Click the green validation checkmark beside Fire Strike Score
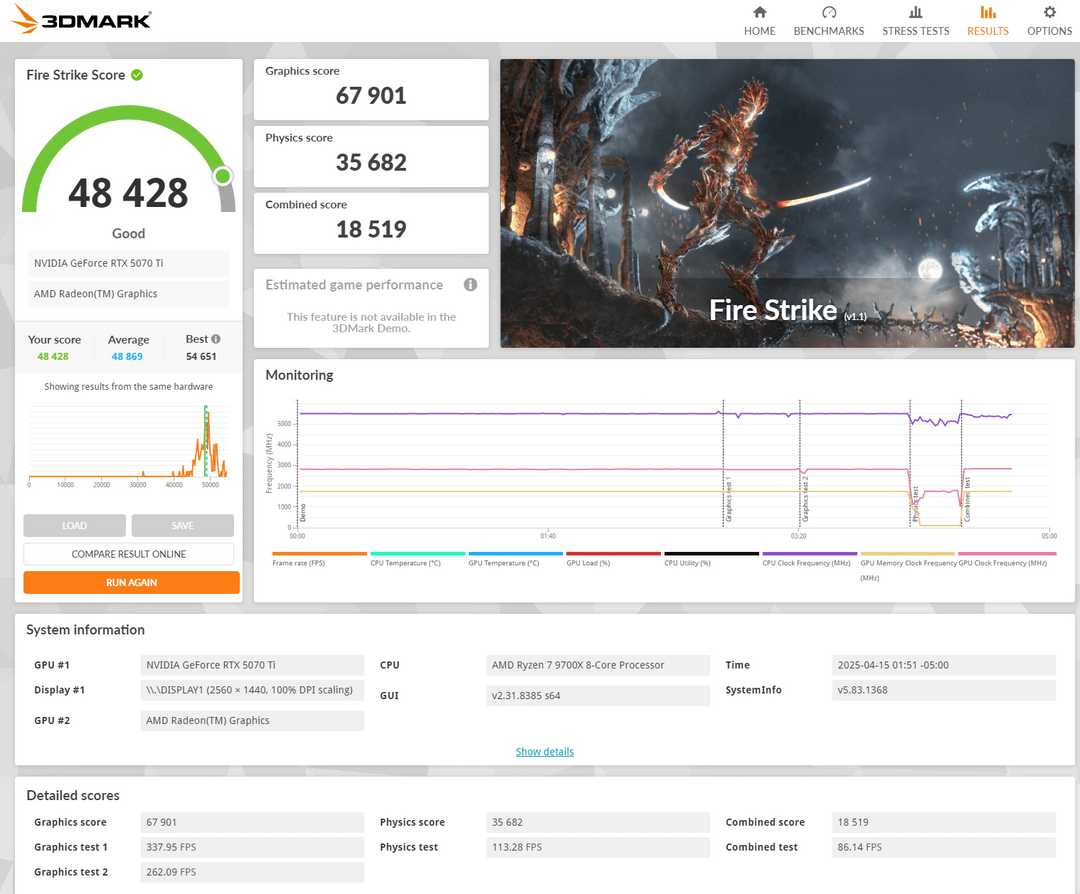The image size is (1080, 894). pos(137,75)
